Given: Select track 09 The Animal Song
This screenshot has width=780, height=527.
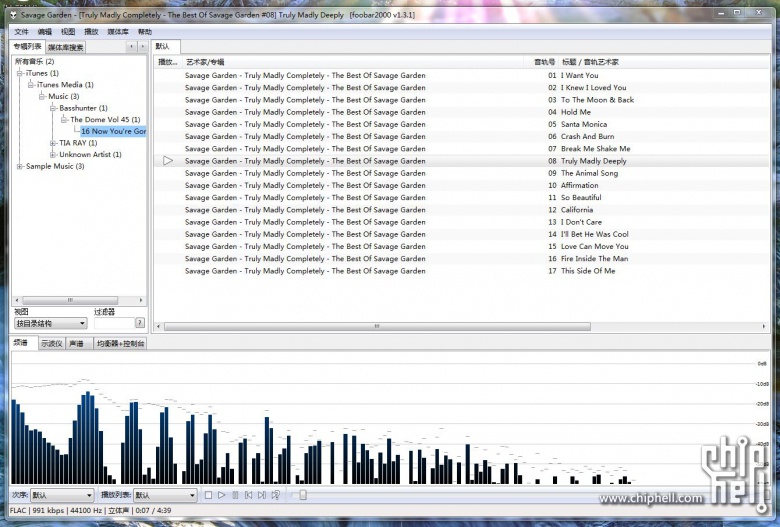Looking at the screenshot, I should pyautogui.click(x=461, y=173).
